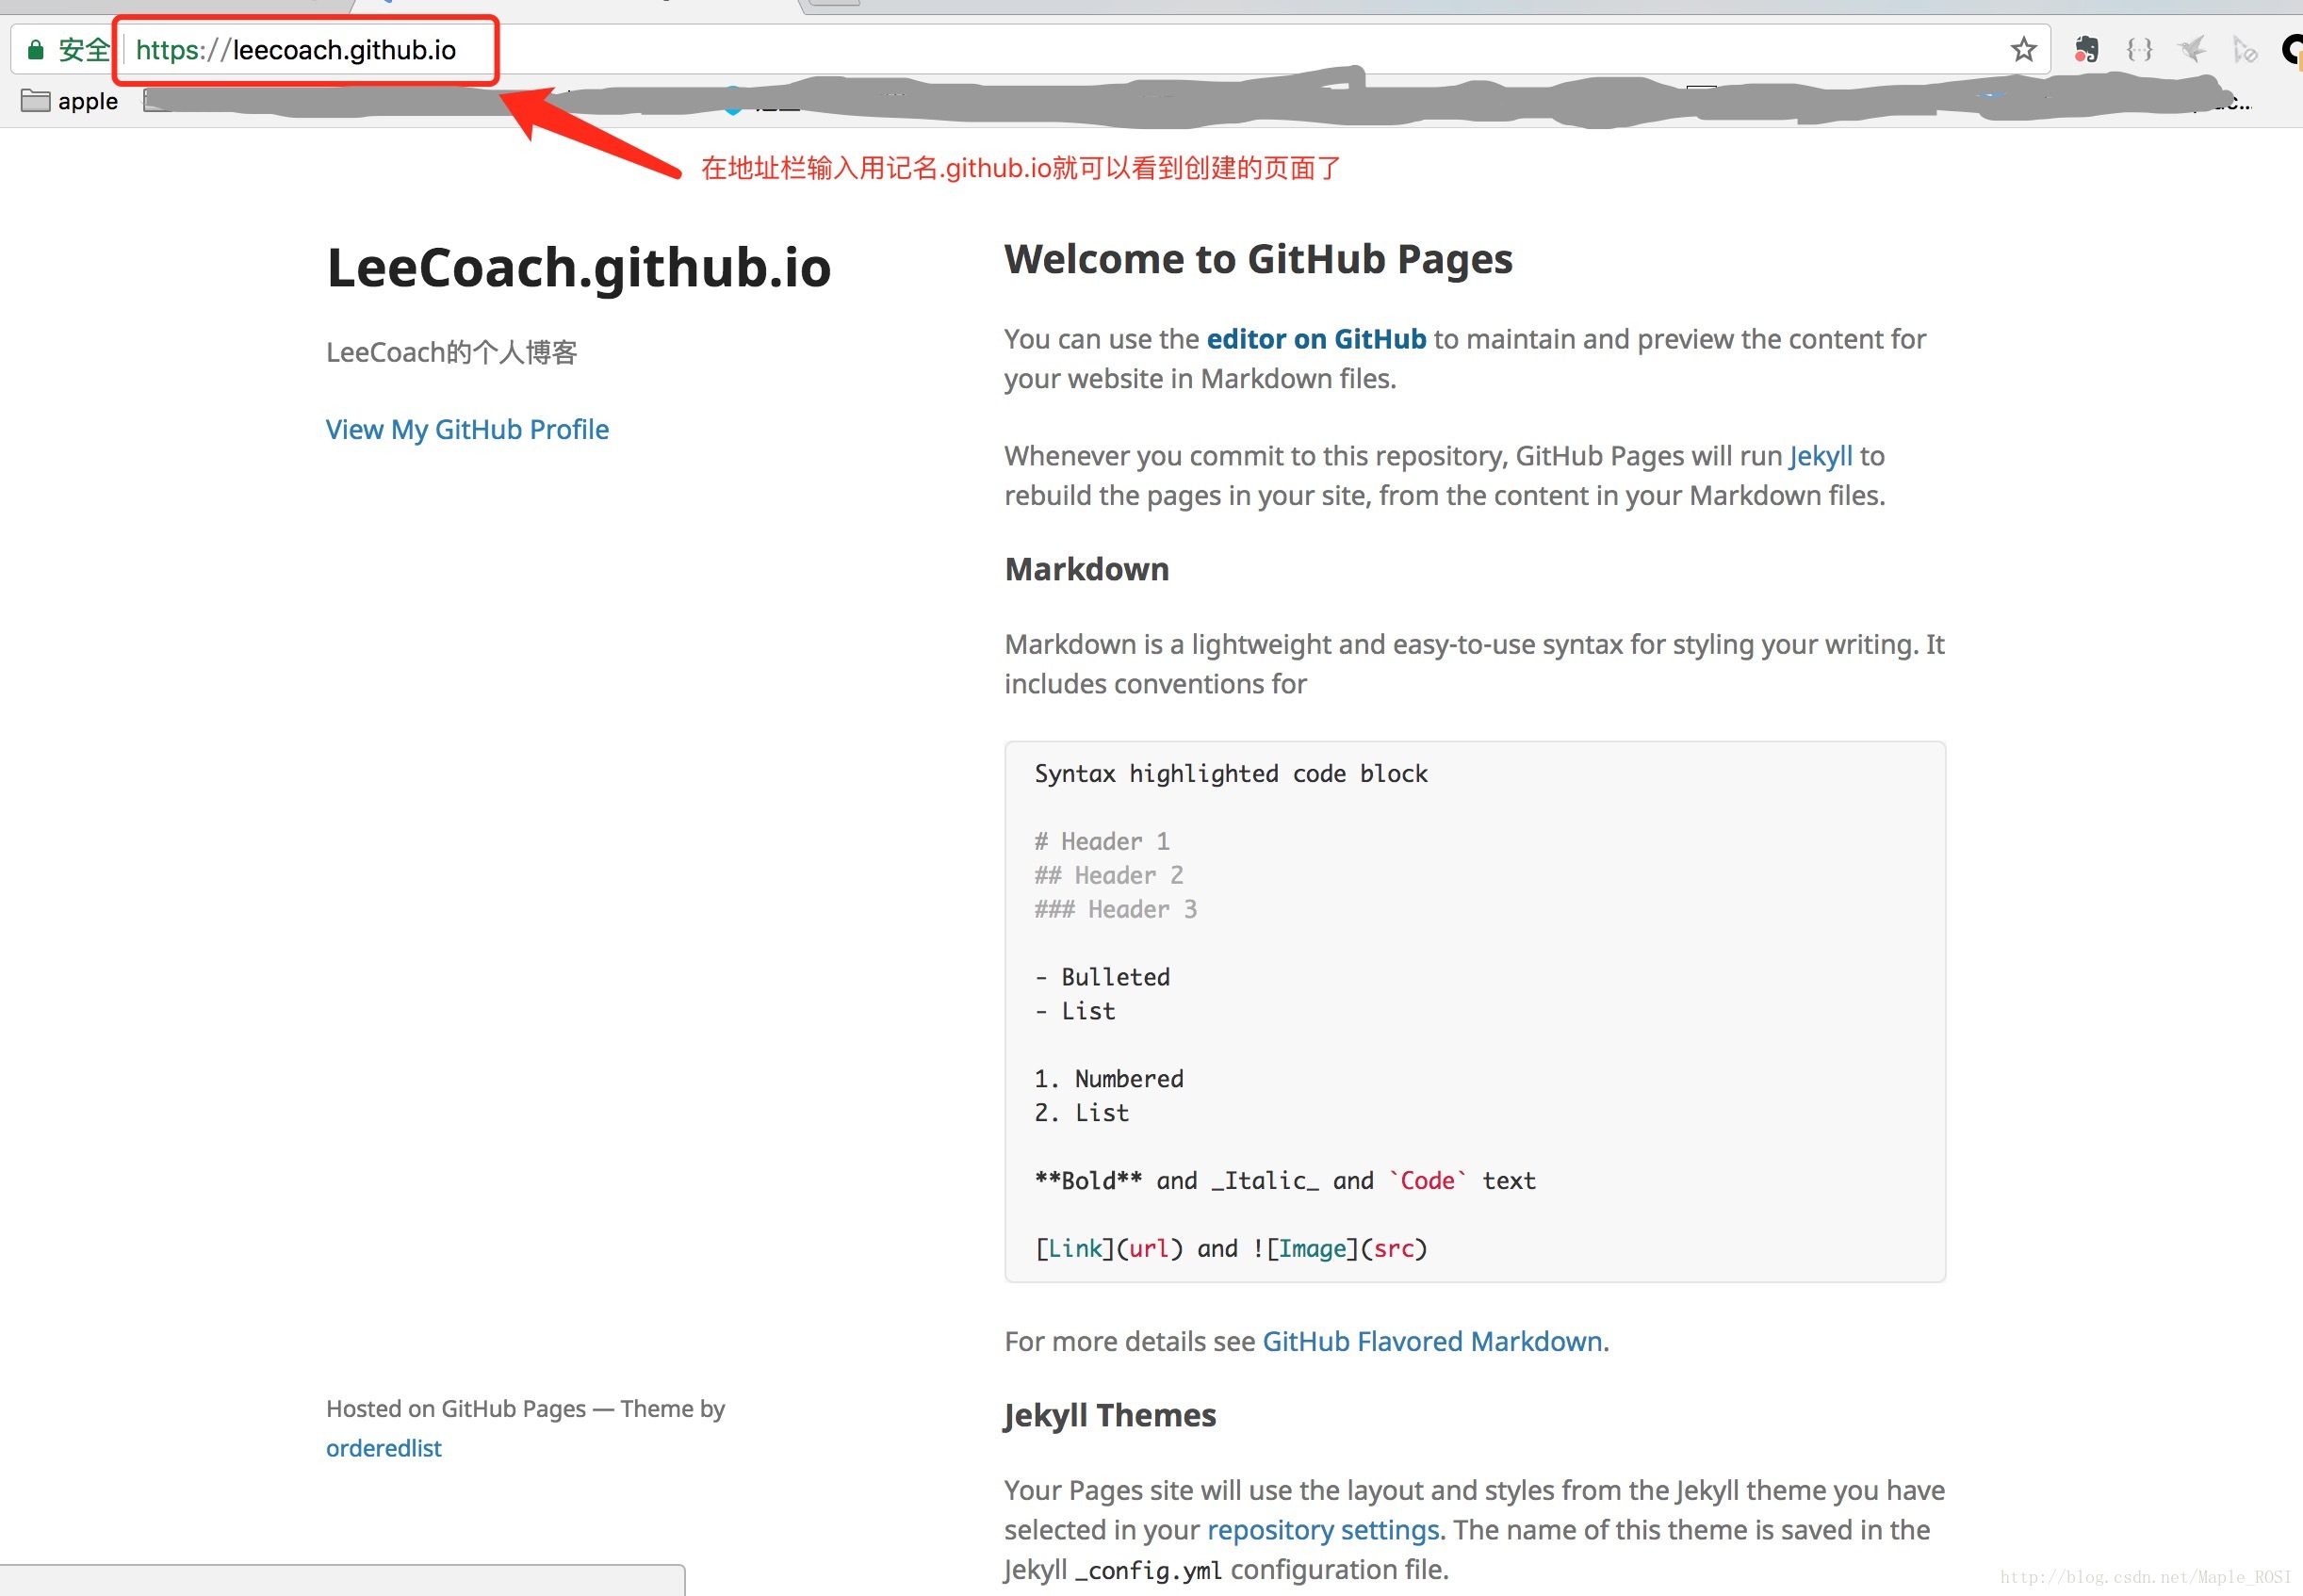Click the '# Header 1' code line
The height and width of the screenshot is (1596, 2303).
[x=1102, y=842]
